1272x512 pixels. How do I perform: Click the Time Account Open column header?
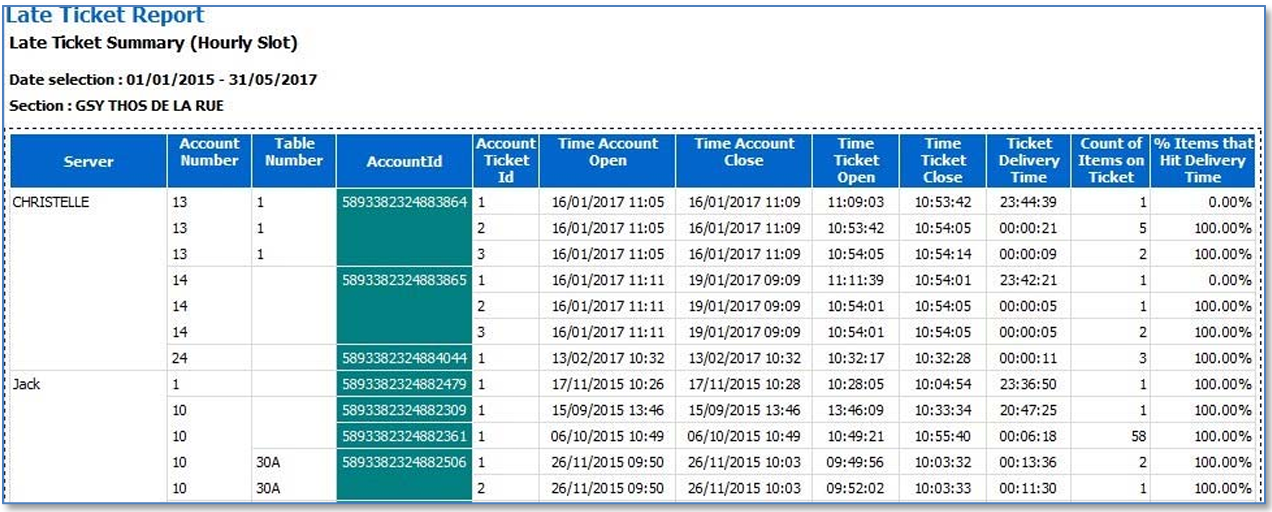pyautogui.click(x=608, y=152)
